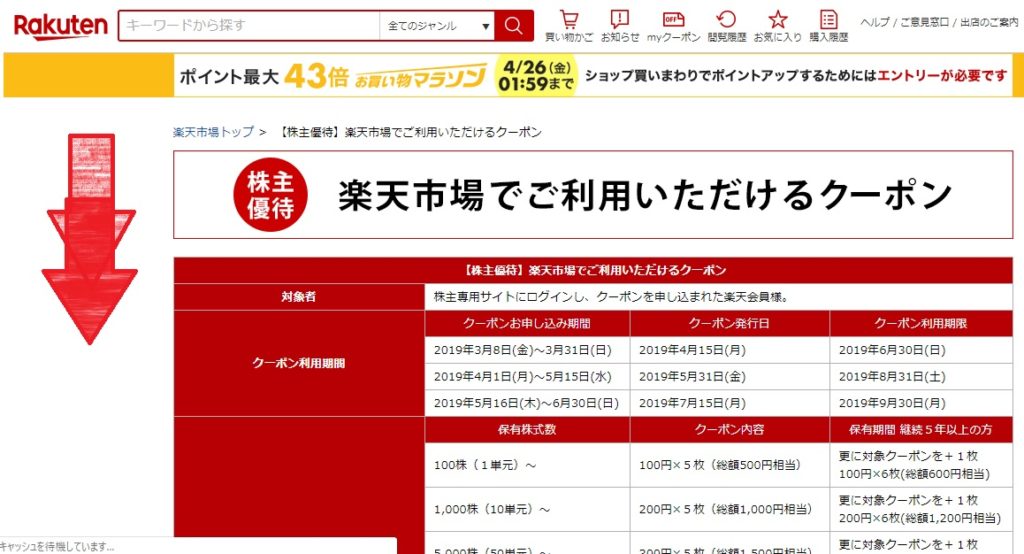Viewport: 1024px width, 554px height.
Task: Click the page title 楽天市場でご利用いただけるクーポン
Action: click(645, 195)
